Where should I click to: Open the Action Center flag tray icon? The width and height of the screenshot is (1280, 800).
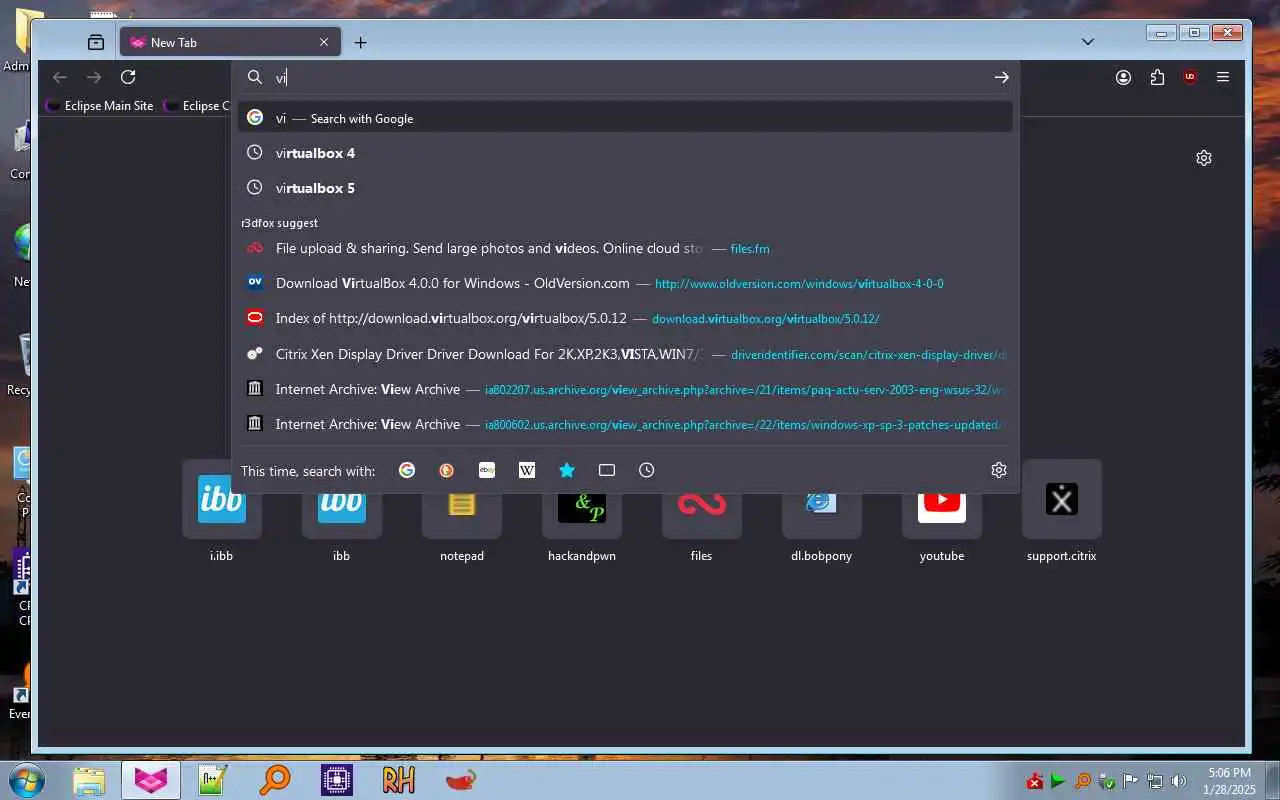[x=1131, y=781]
